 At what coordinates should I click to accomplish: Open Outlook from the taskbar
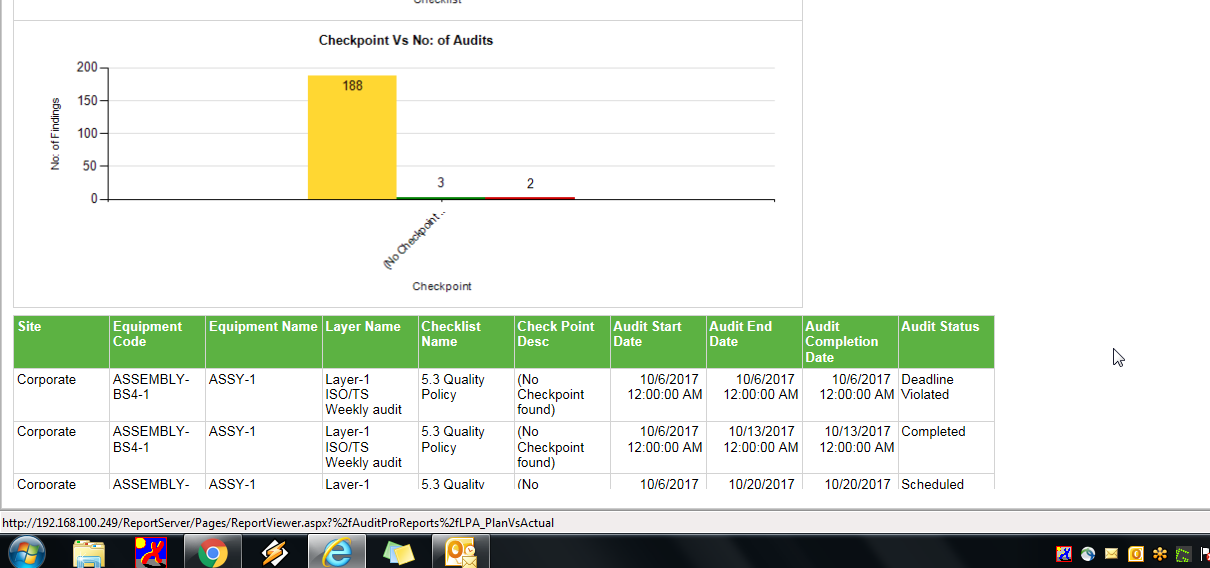[x=460, y=552]
